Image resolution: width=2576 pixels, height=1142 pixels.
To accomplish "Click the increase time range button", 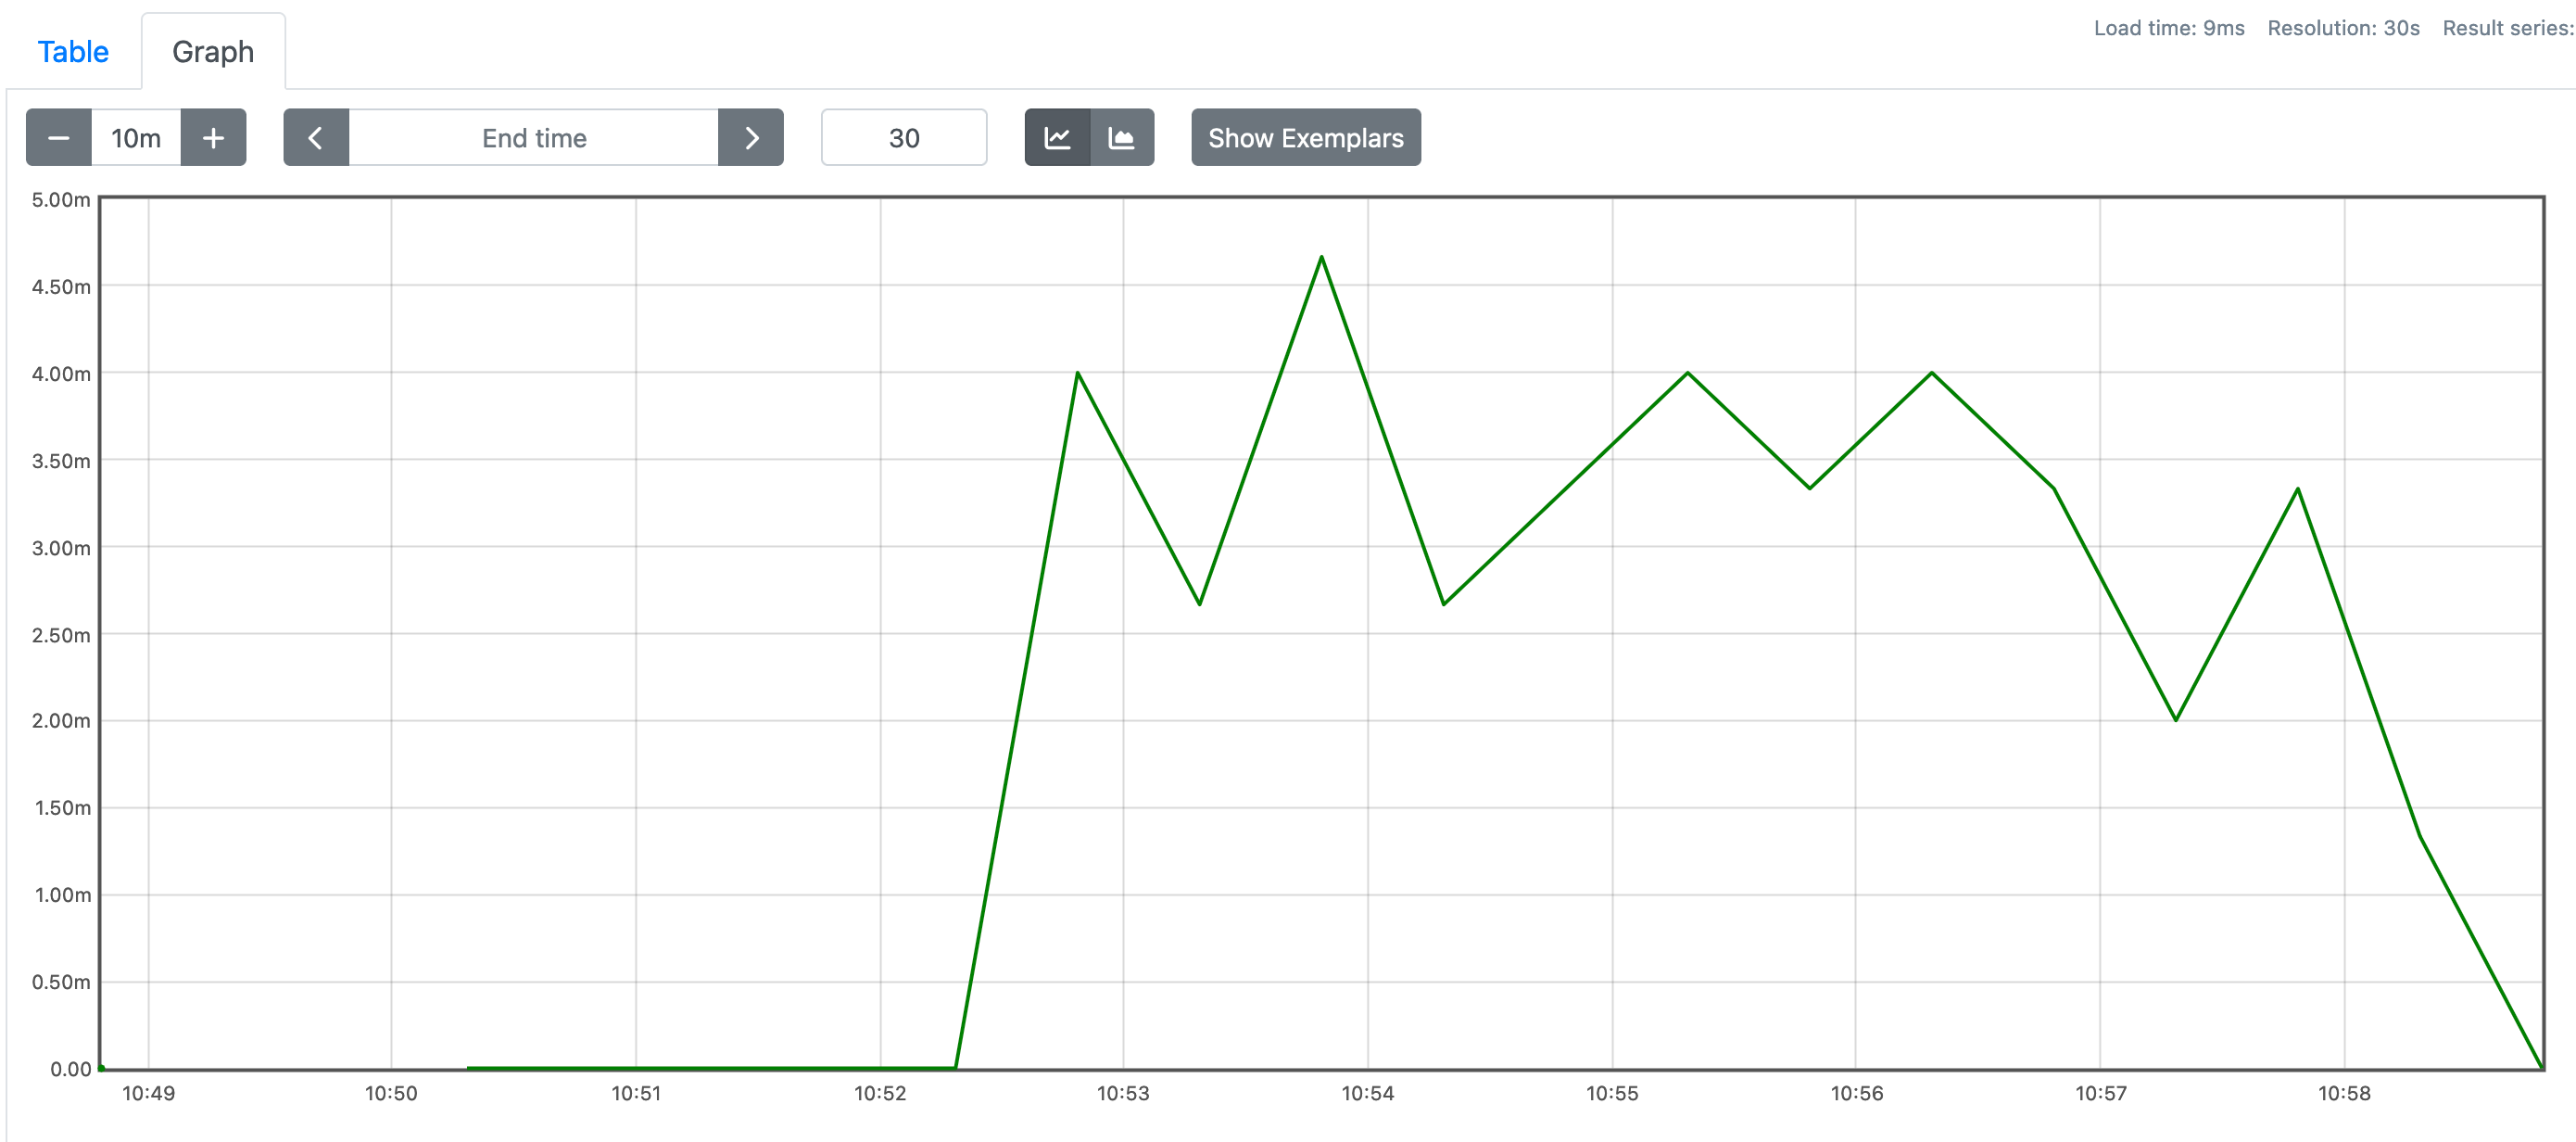I will (213, 138).
